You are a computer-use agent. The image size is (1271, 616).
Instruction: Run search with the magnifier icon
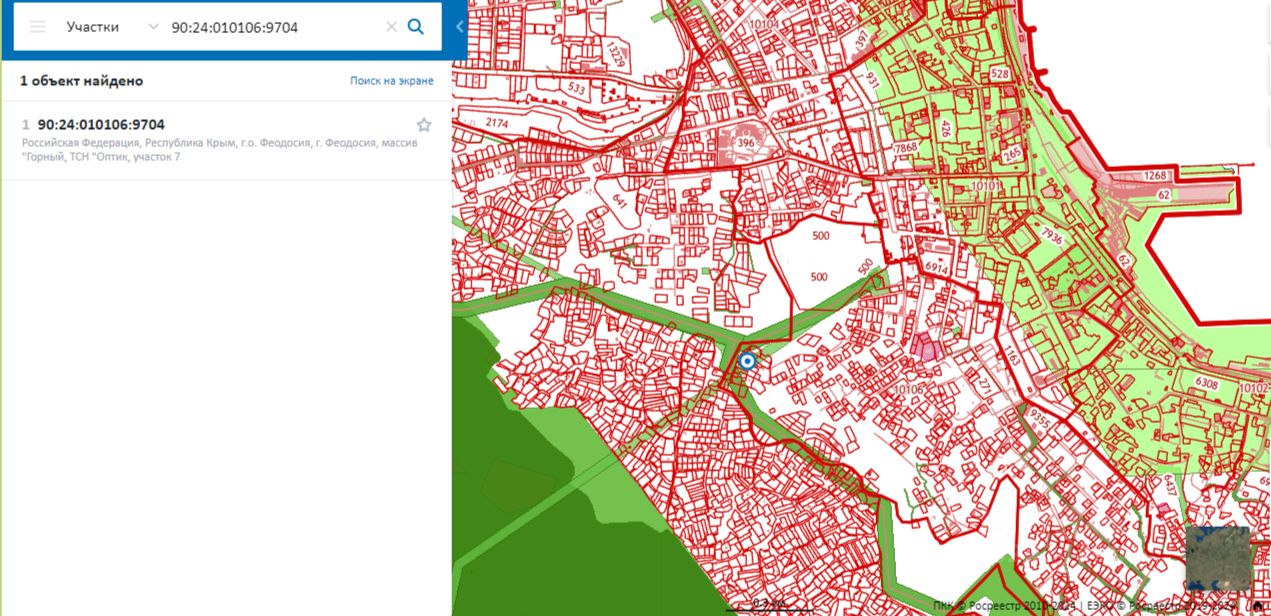click(416, 27)
